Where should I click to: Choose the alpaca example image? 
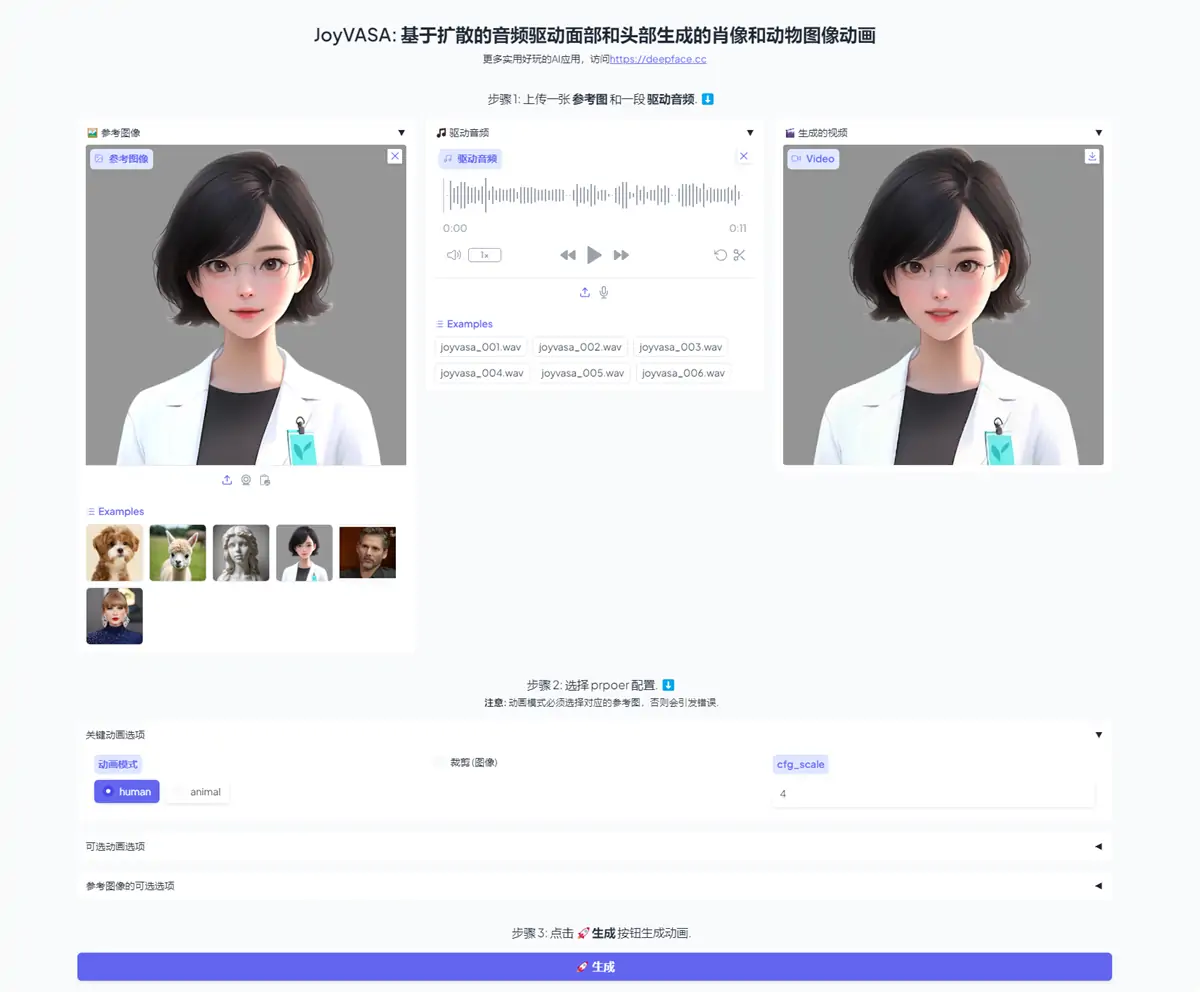point(178,553)
